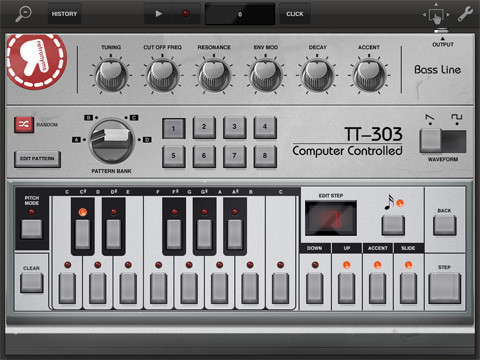Screen dimensions: 480x360
Task: Click the ENV MOD knob
Action: pyautogui.click(x=266, y=76)
